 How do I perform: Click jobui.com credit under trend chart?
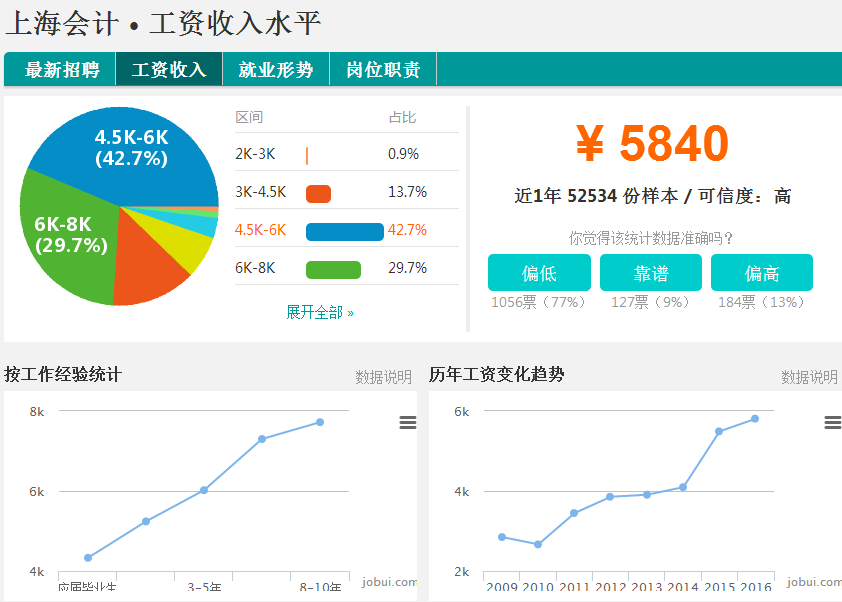point(814,582)
